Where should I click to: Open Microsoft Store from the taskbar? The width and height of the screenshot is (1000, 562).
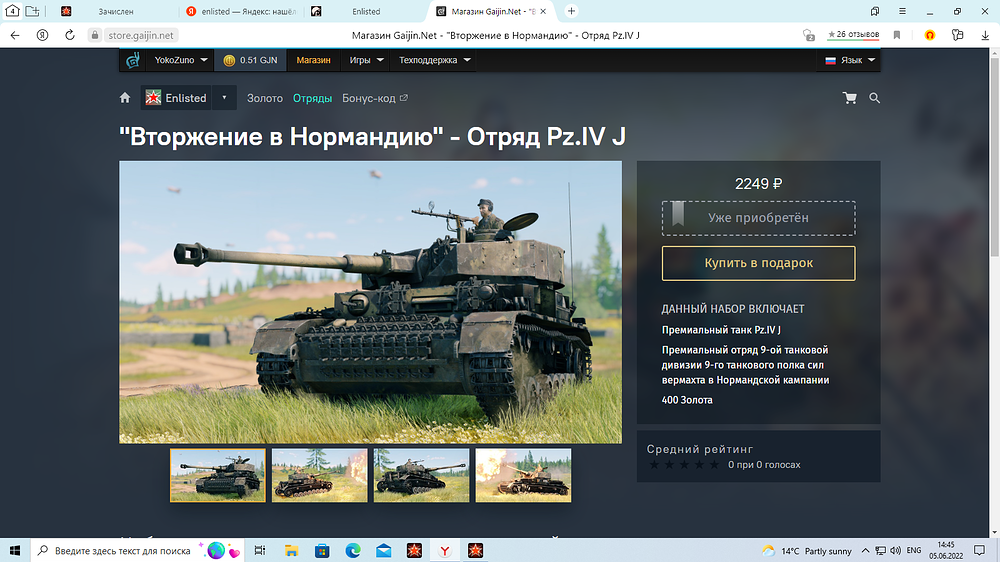click(322, 551)
